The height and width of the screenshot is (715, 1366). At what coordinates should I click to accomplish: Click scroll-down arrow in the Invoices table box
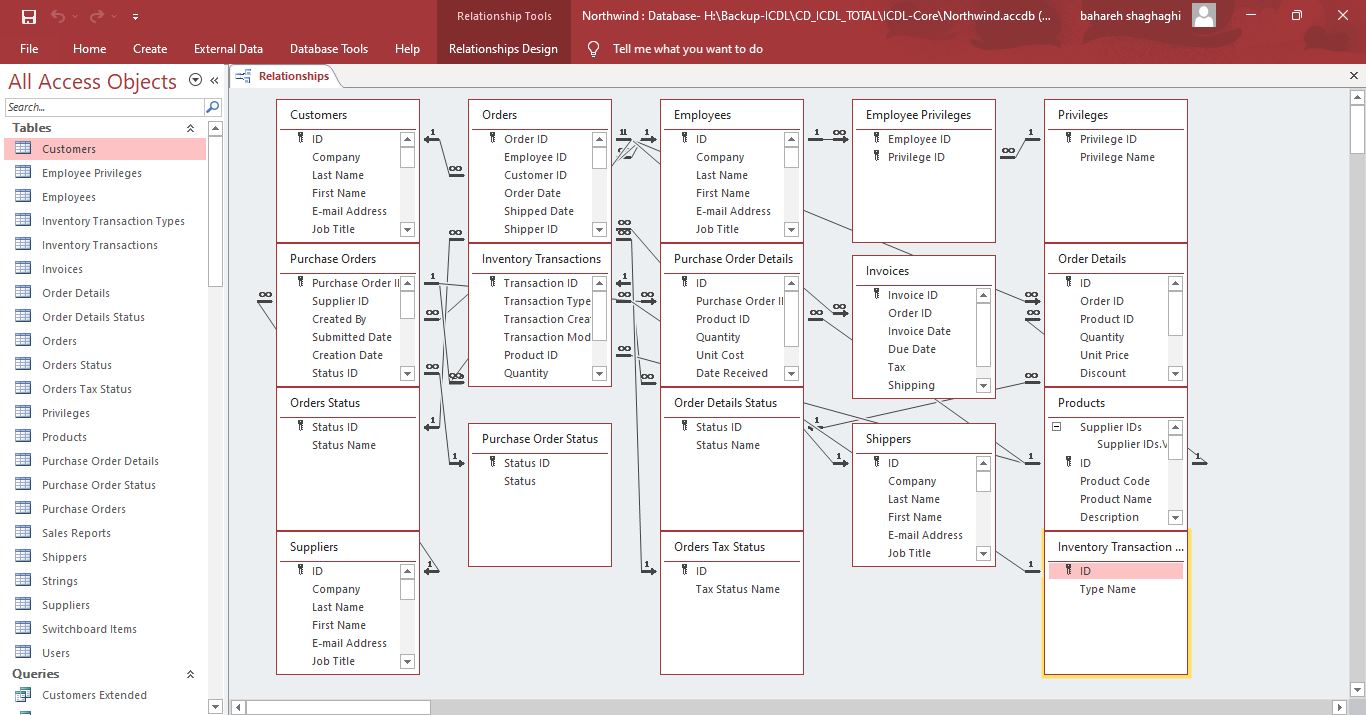pyautogui.click(x=983, y=385)
